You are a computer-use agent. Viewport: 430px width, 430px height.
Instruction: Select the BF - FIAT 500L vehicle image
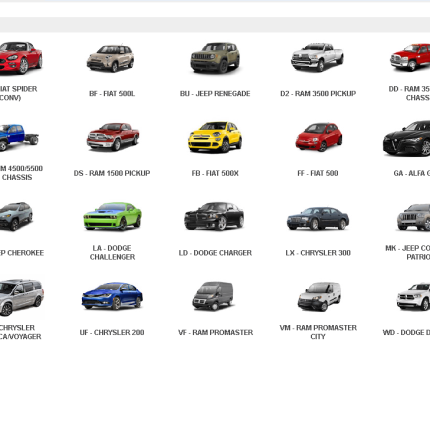tap(111, 58)
